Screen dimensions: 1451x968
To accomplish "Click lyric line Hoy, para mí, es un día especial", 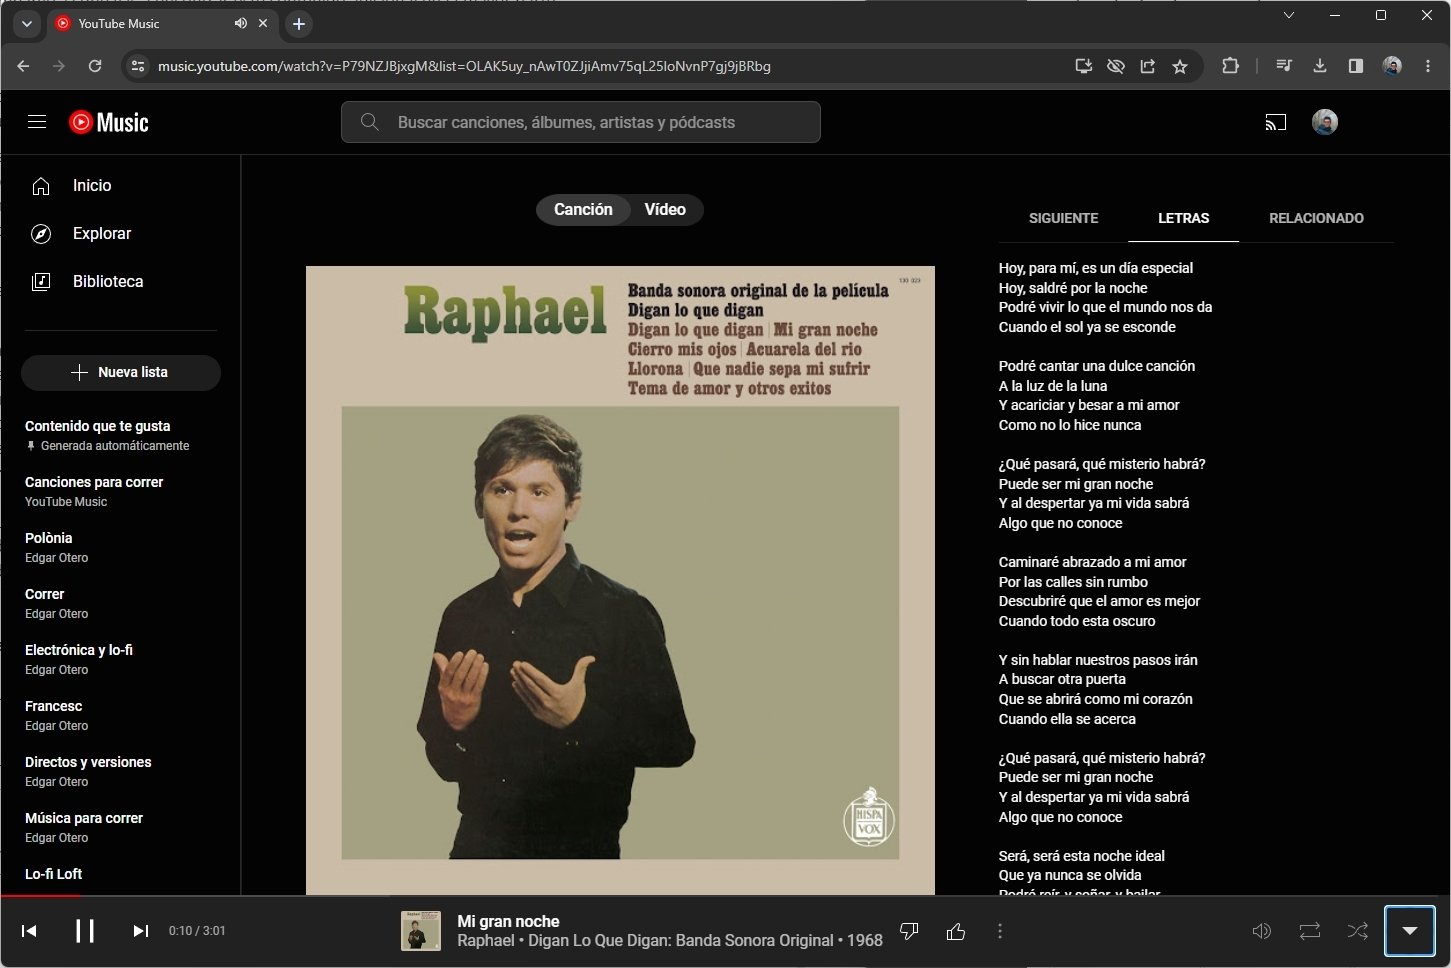I will [x=1096, y=268].
